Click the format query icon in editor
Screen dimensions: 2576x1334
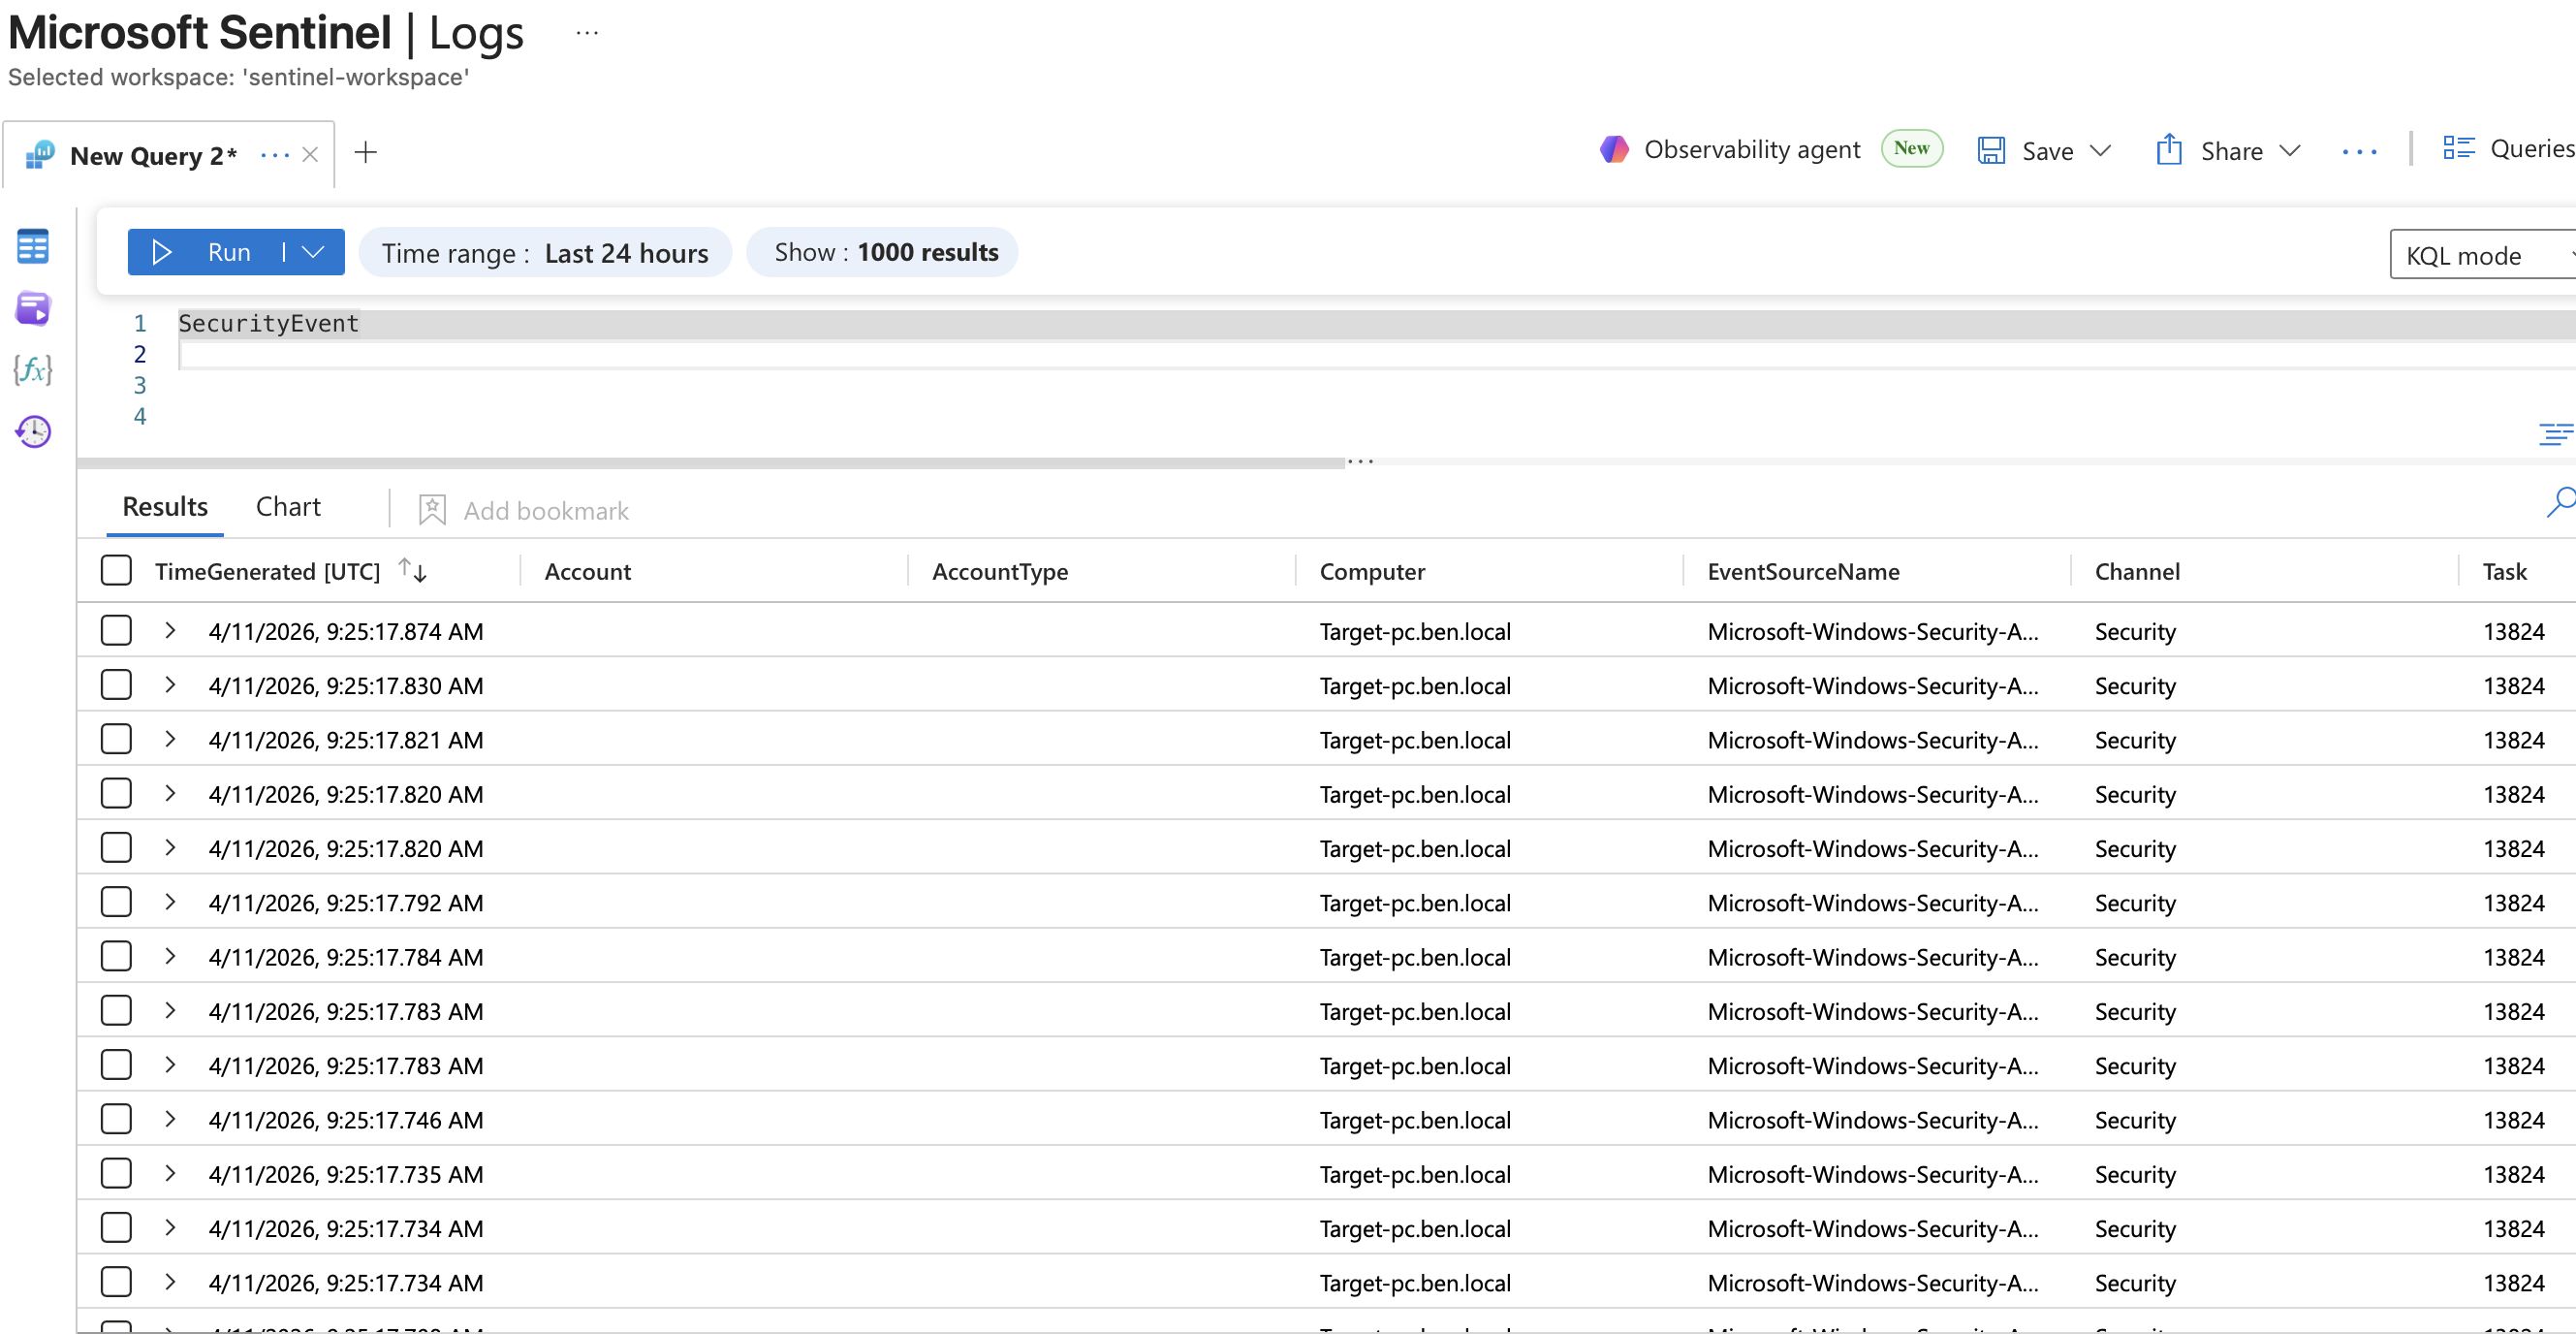pyautogui.click(x=2554, y=434)
